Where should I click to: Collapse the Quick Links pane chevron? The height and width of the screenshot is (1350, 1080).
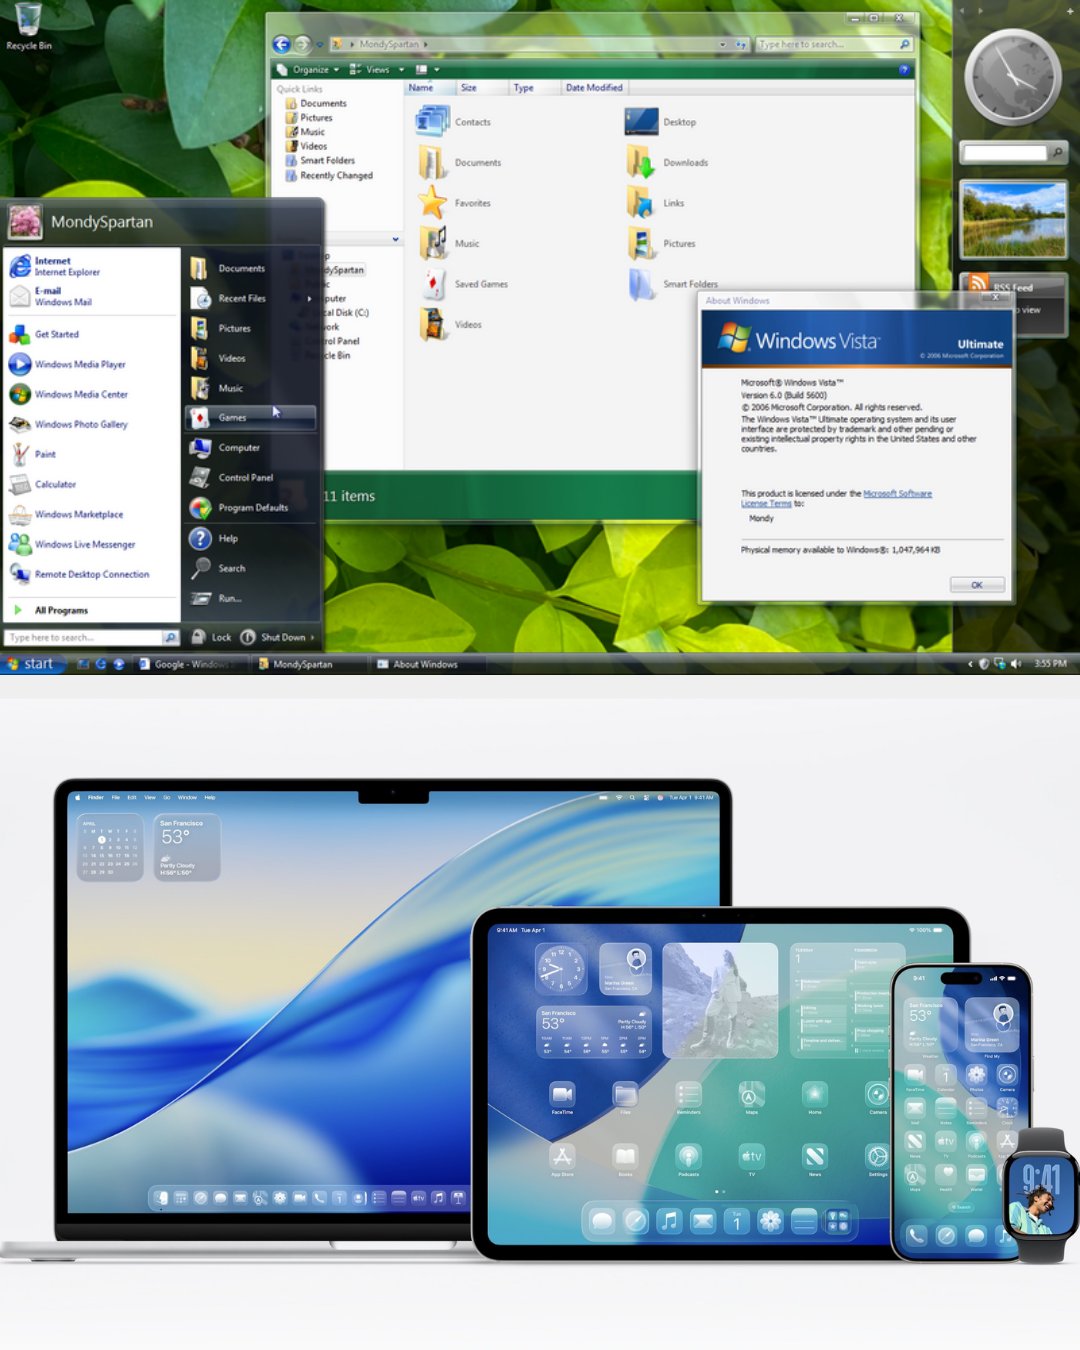[395, 239]
